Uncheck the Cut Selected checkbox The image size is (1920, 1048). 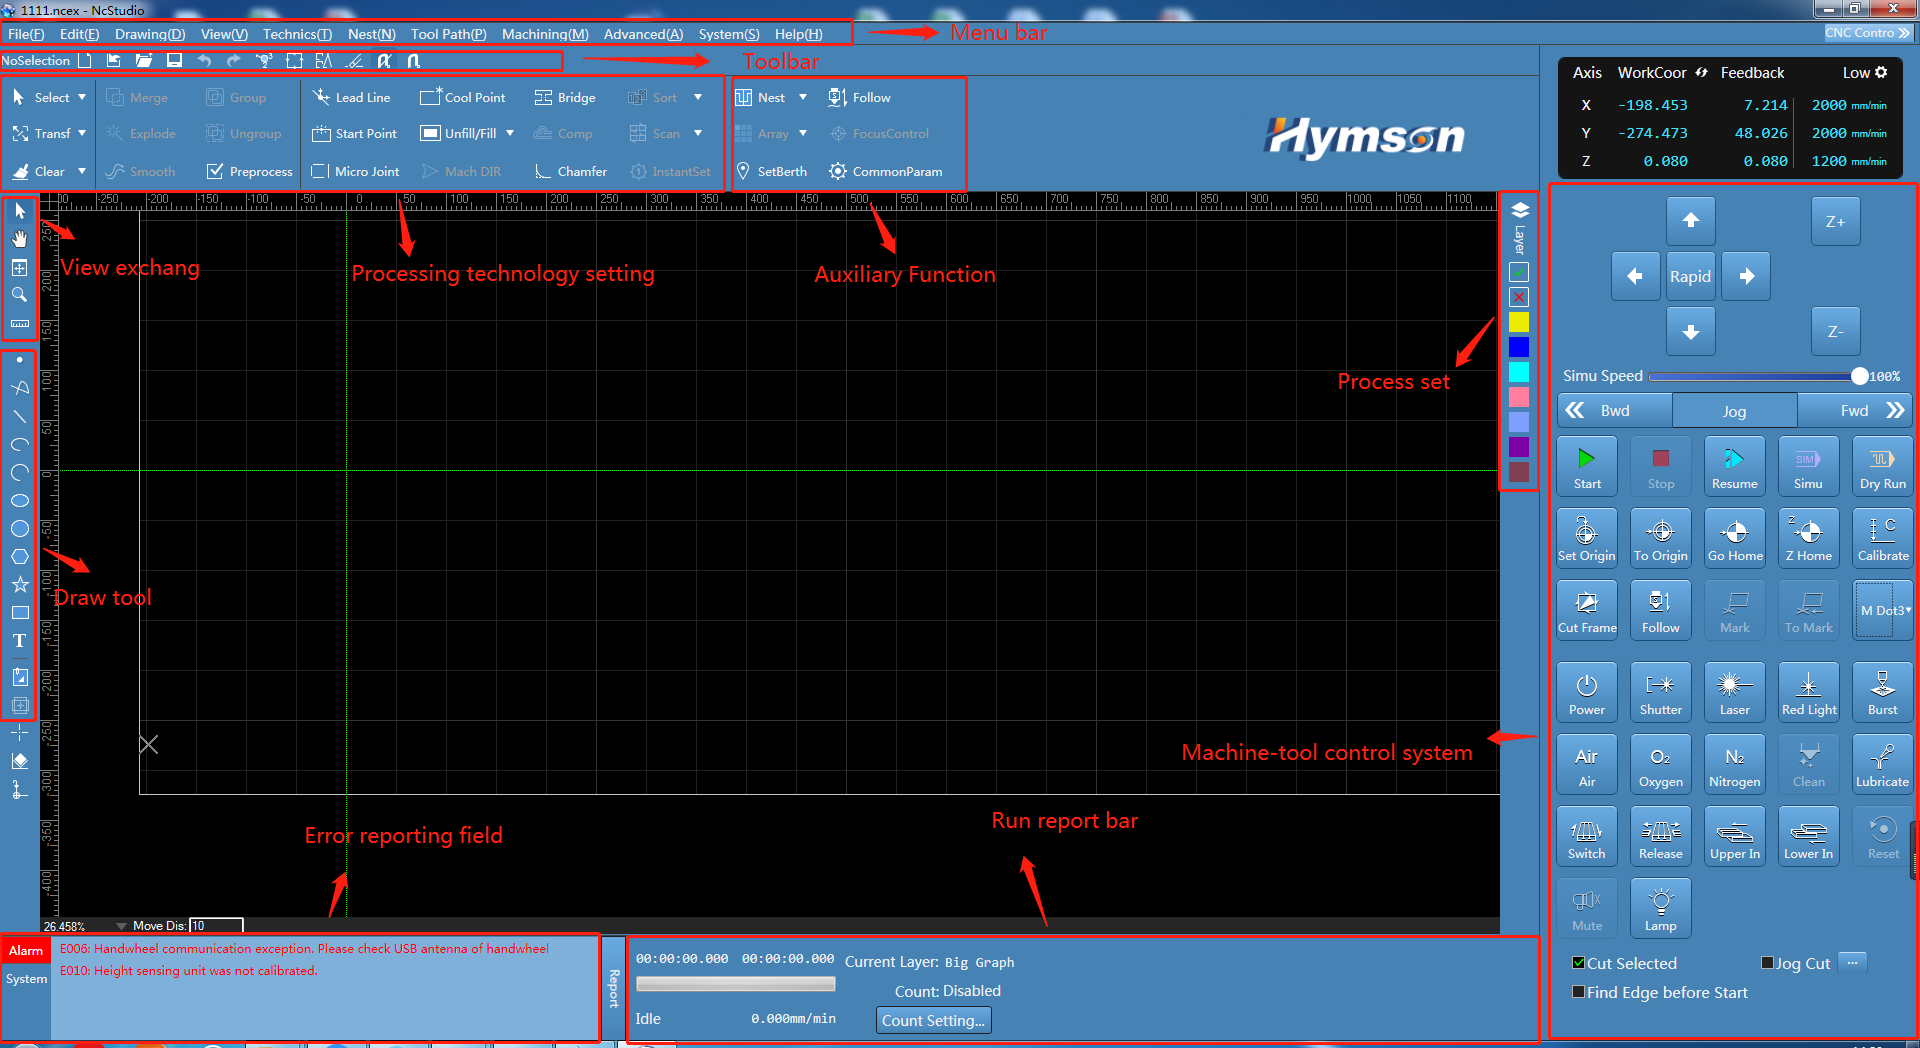[1578, 963]
